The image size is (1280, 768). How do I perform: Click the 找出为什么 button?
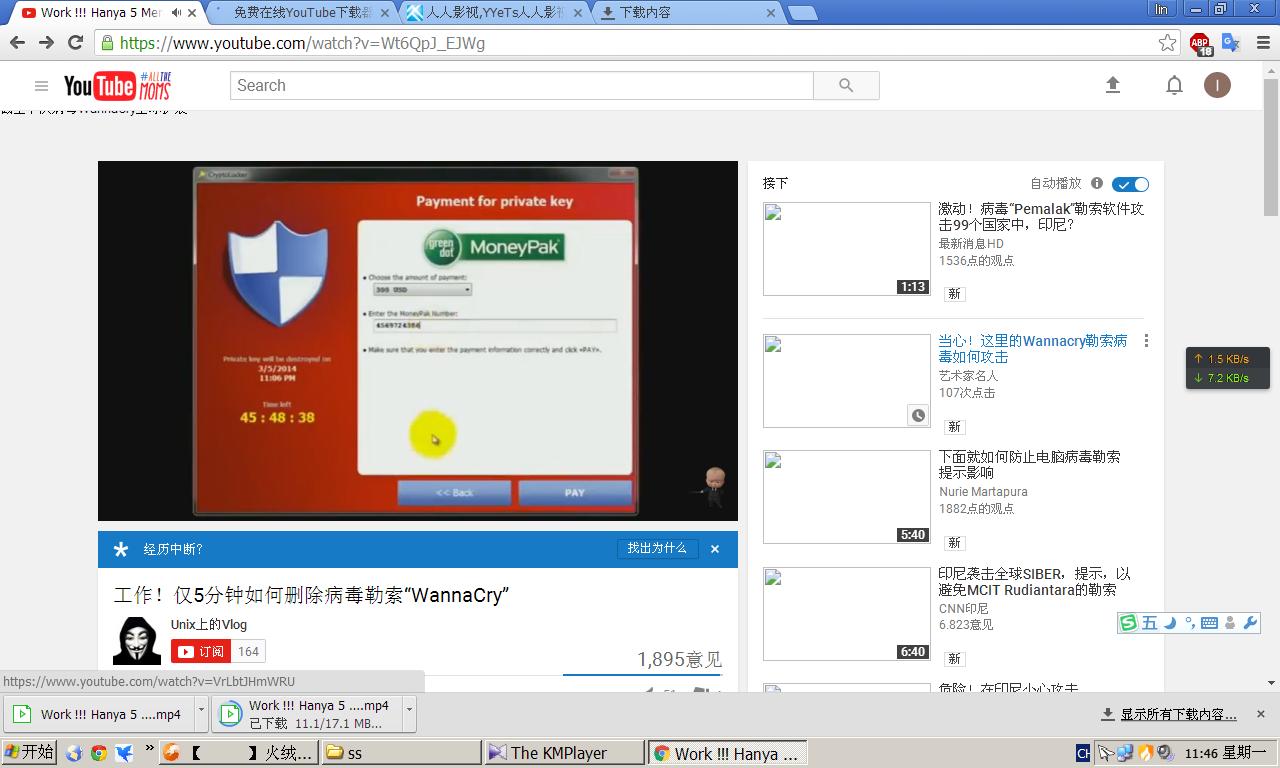pos(657,549)
